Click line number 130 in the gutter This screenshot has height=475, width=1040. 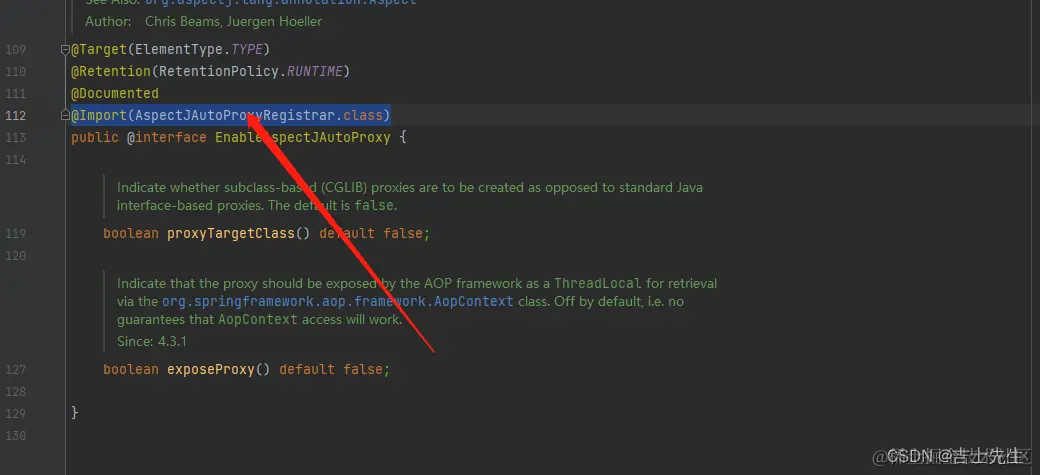15,436
